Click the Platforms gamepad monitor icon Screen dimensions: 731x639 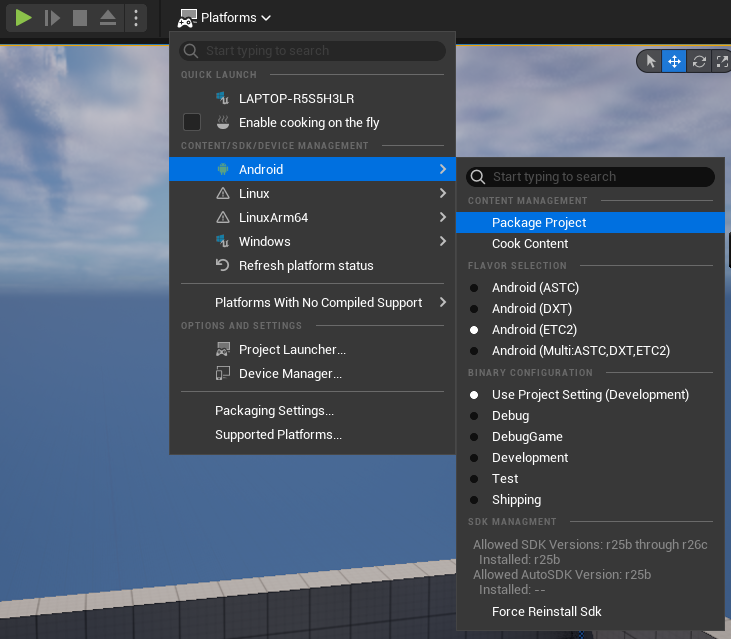pos(187,18)
